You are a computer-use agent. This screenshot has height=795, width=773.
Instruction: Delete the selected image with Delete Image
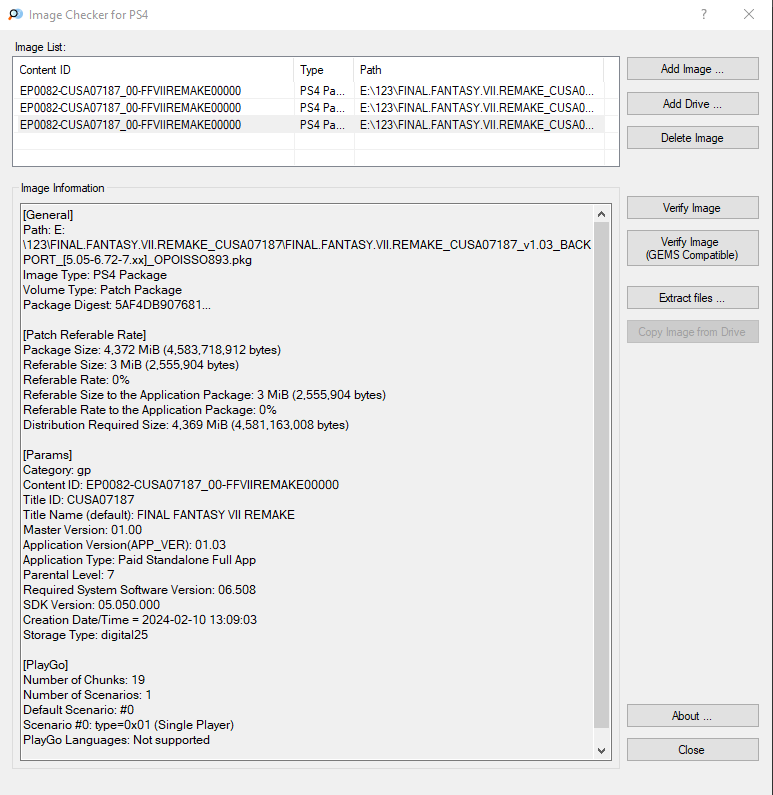point(692,138)
